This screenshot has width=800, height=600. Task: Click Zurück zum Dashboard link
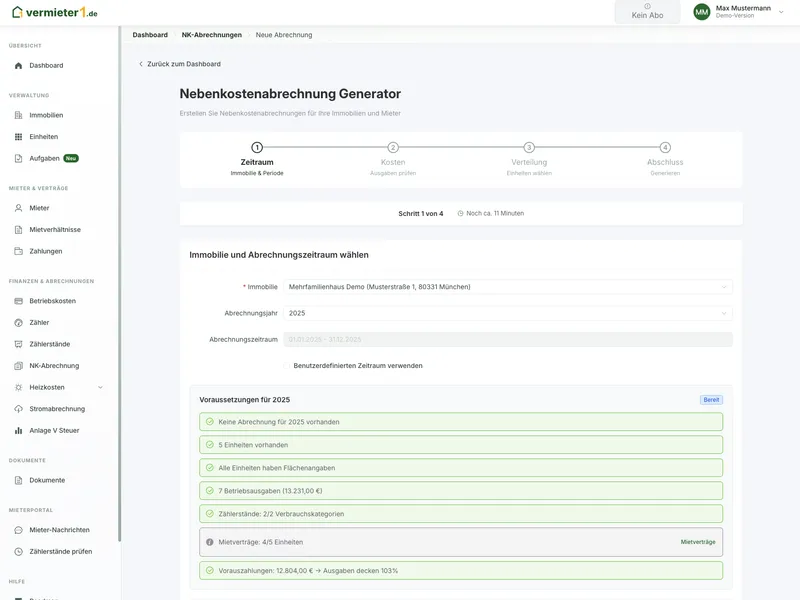(x=180, y=64)
